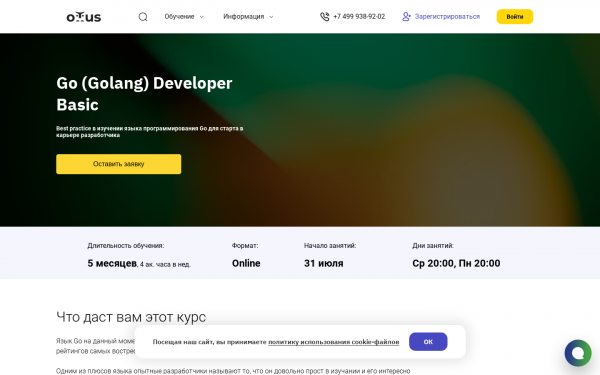Select the Go (Golang) Developer Basic heading
600x375 pixels.
coord(144,94)
